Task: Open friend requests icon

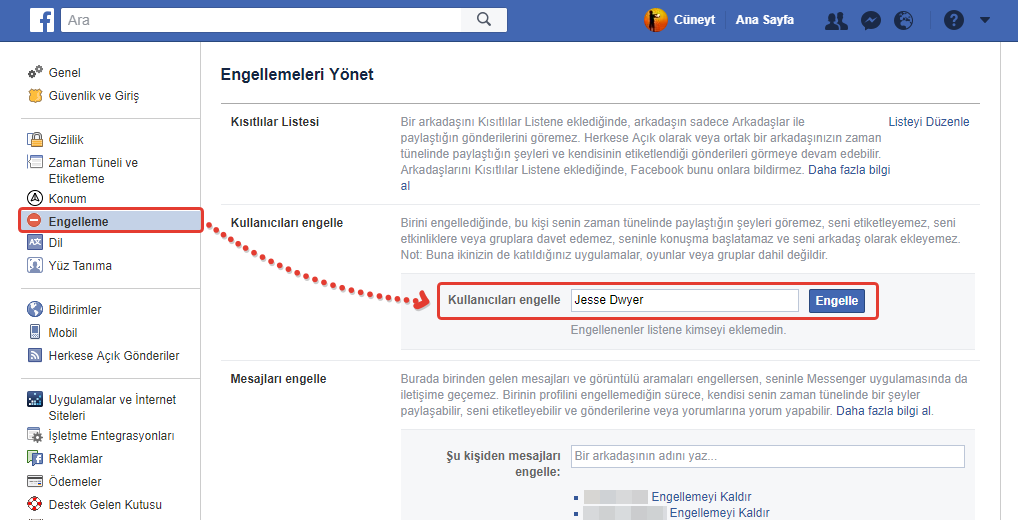Action: 836,20
